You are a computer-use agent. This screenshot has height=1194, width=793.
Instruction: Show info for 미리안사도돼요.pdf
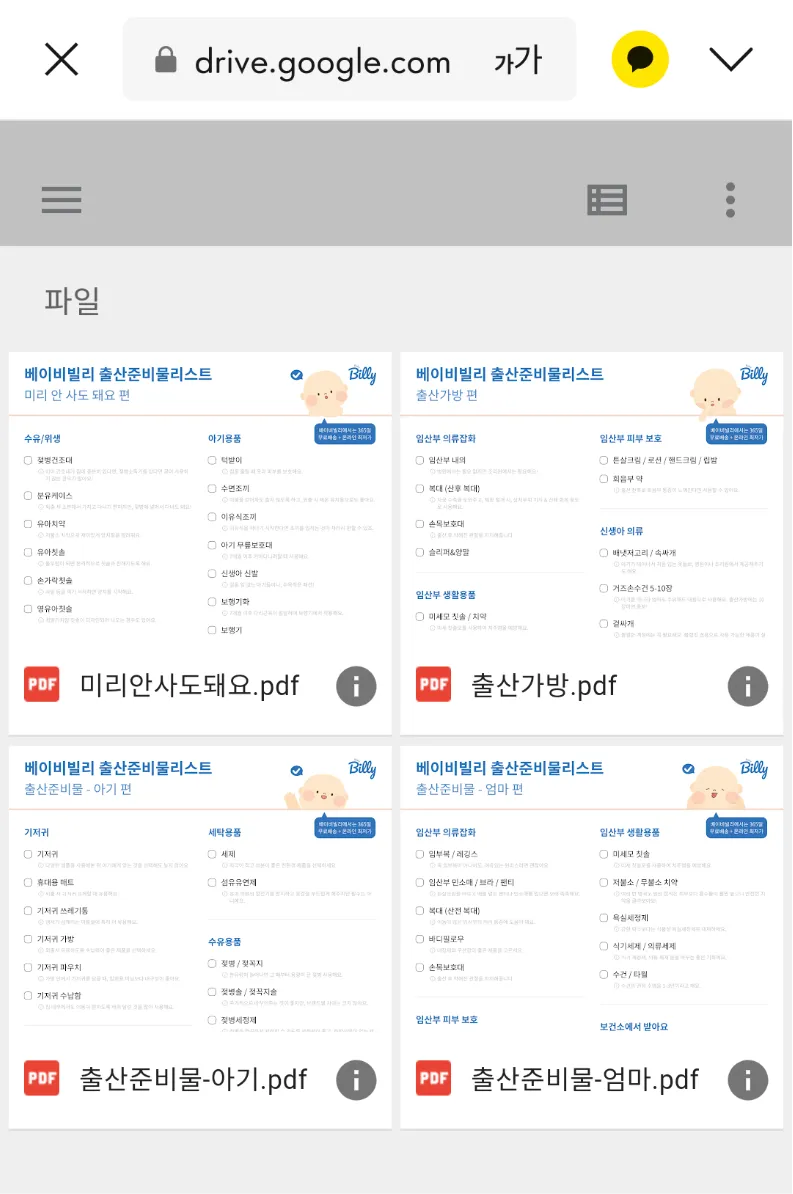click(x=357, y=686)
